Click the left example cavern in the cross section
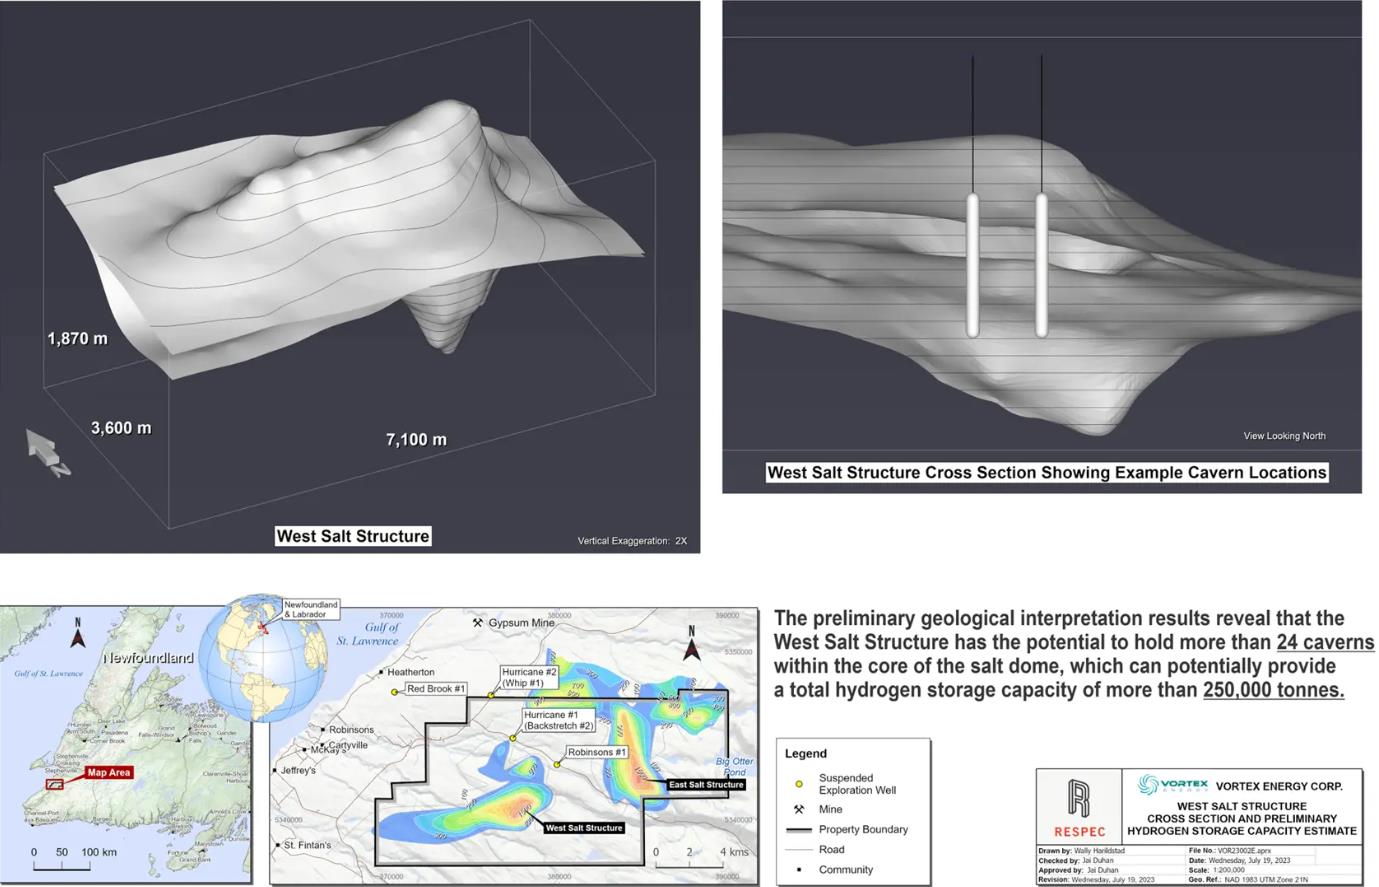Viewport: 1379px width, 887px height. coord(972,265)
